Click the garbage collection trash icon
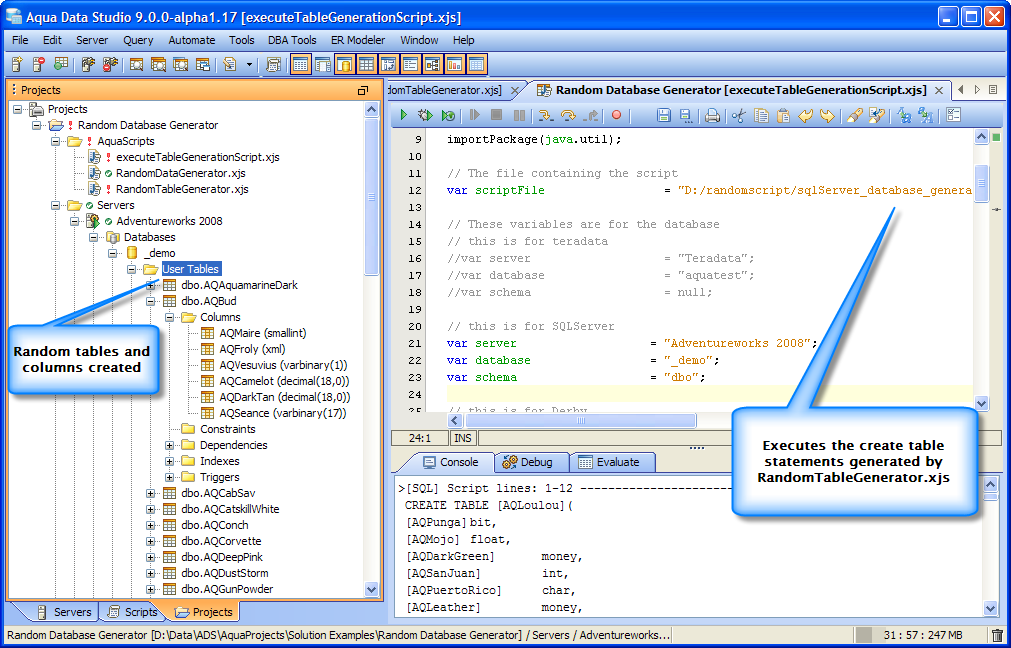This screenshot has height=648, width=1011. pyautogui.click(x=996, y=635)
